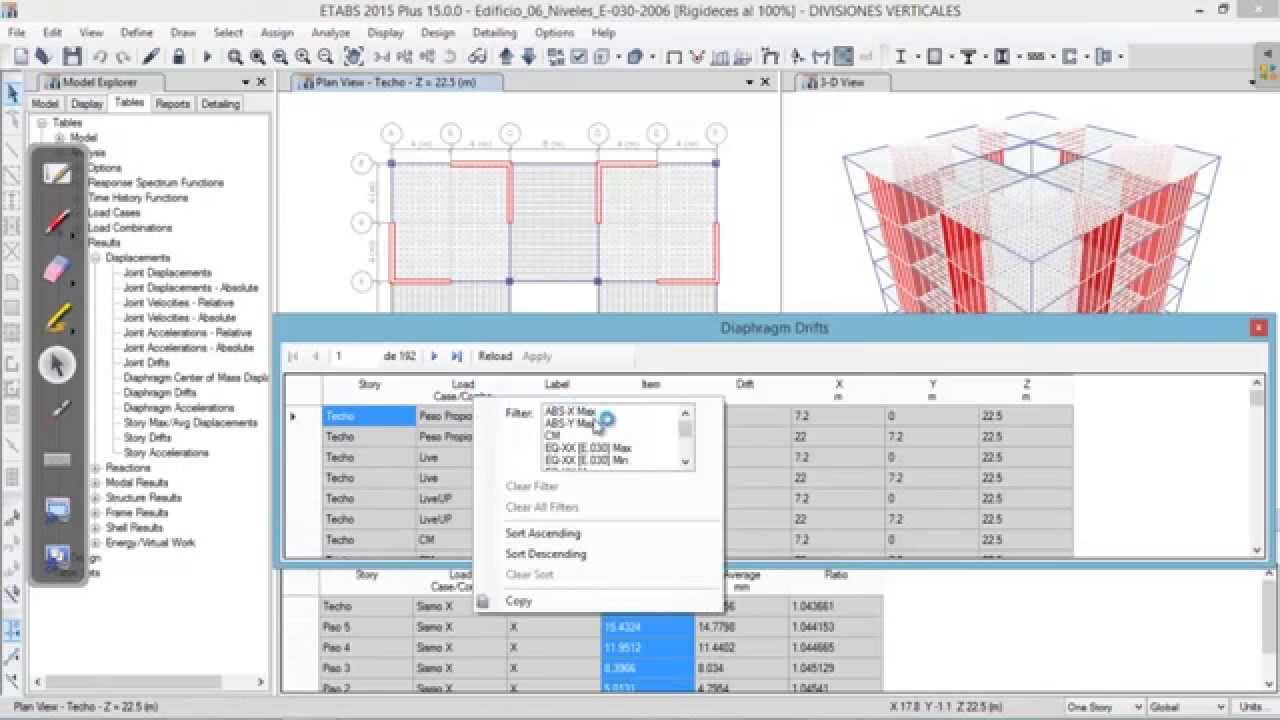
Task: Choose Sort Descending in the context menu
Action: pyautogui.click(x=546, y=554)
